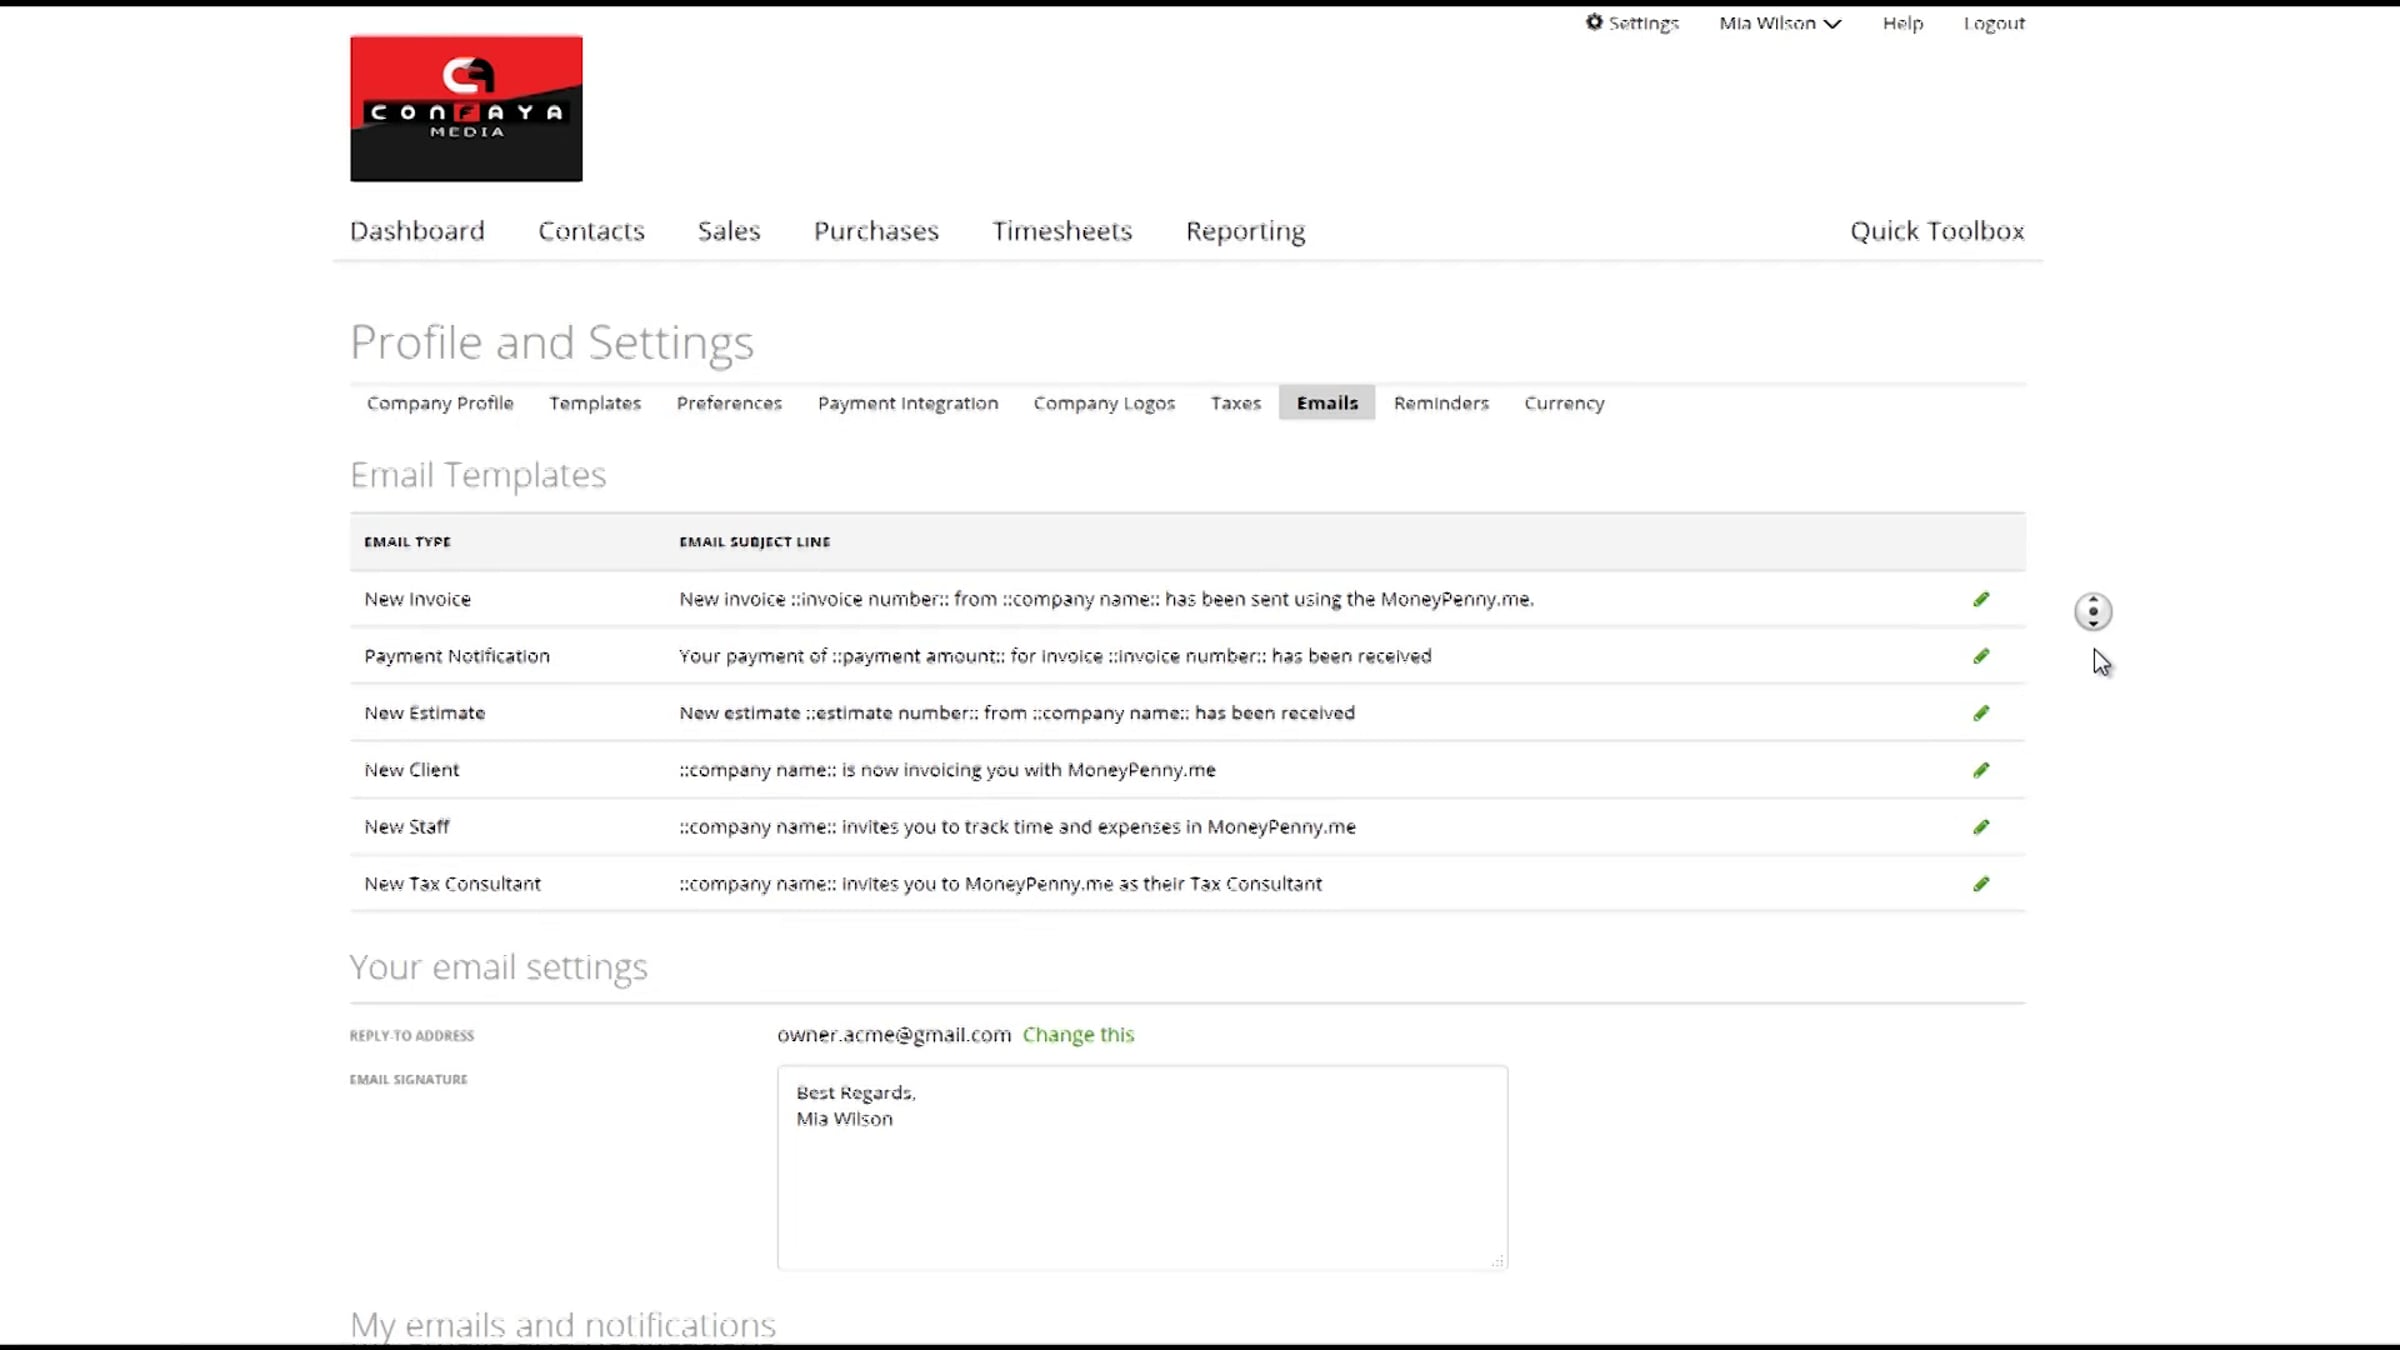
Task: Click the Confaya Media logo
Action: click(466, 109)
